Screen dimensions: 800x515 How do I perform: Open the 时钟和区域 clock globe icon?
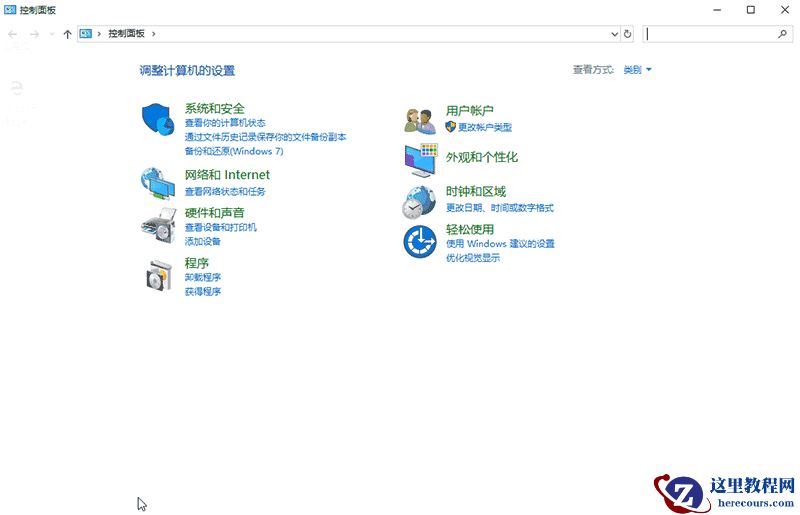[419, 202]
